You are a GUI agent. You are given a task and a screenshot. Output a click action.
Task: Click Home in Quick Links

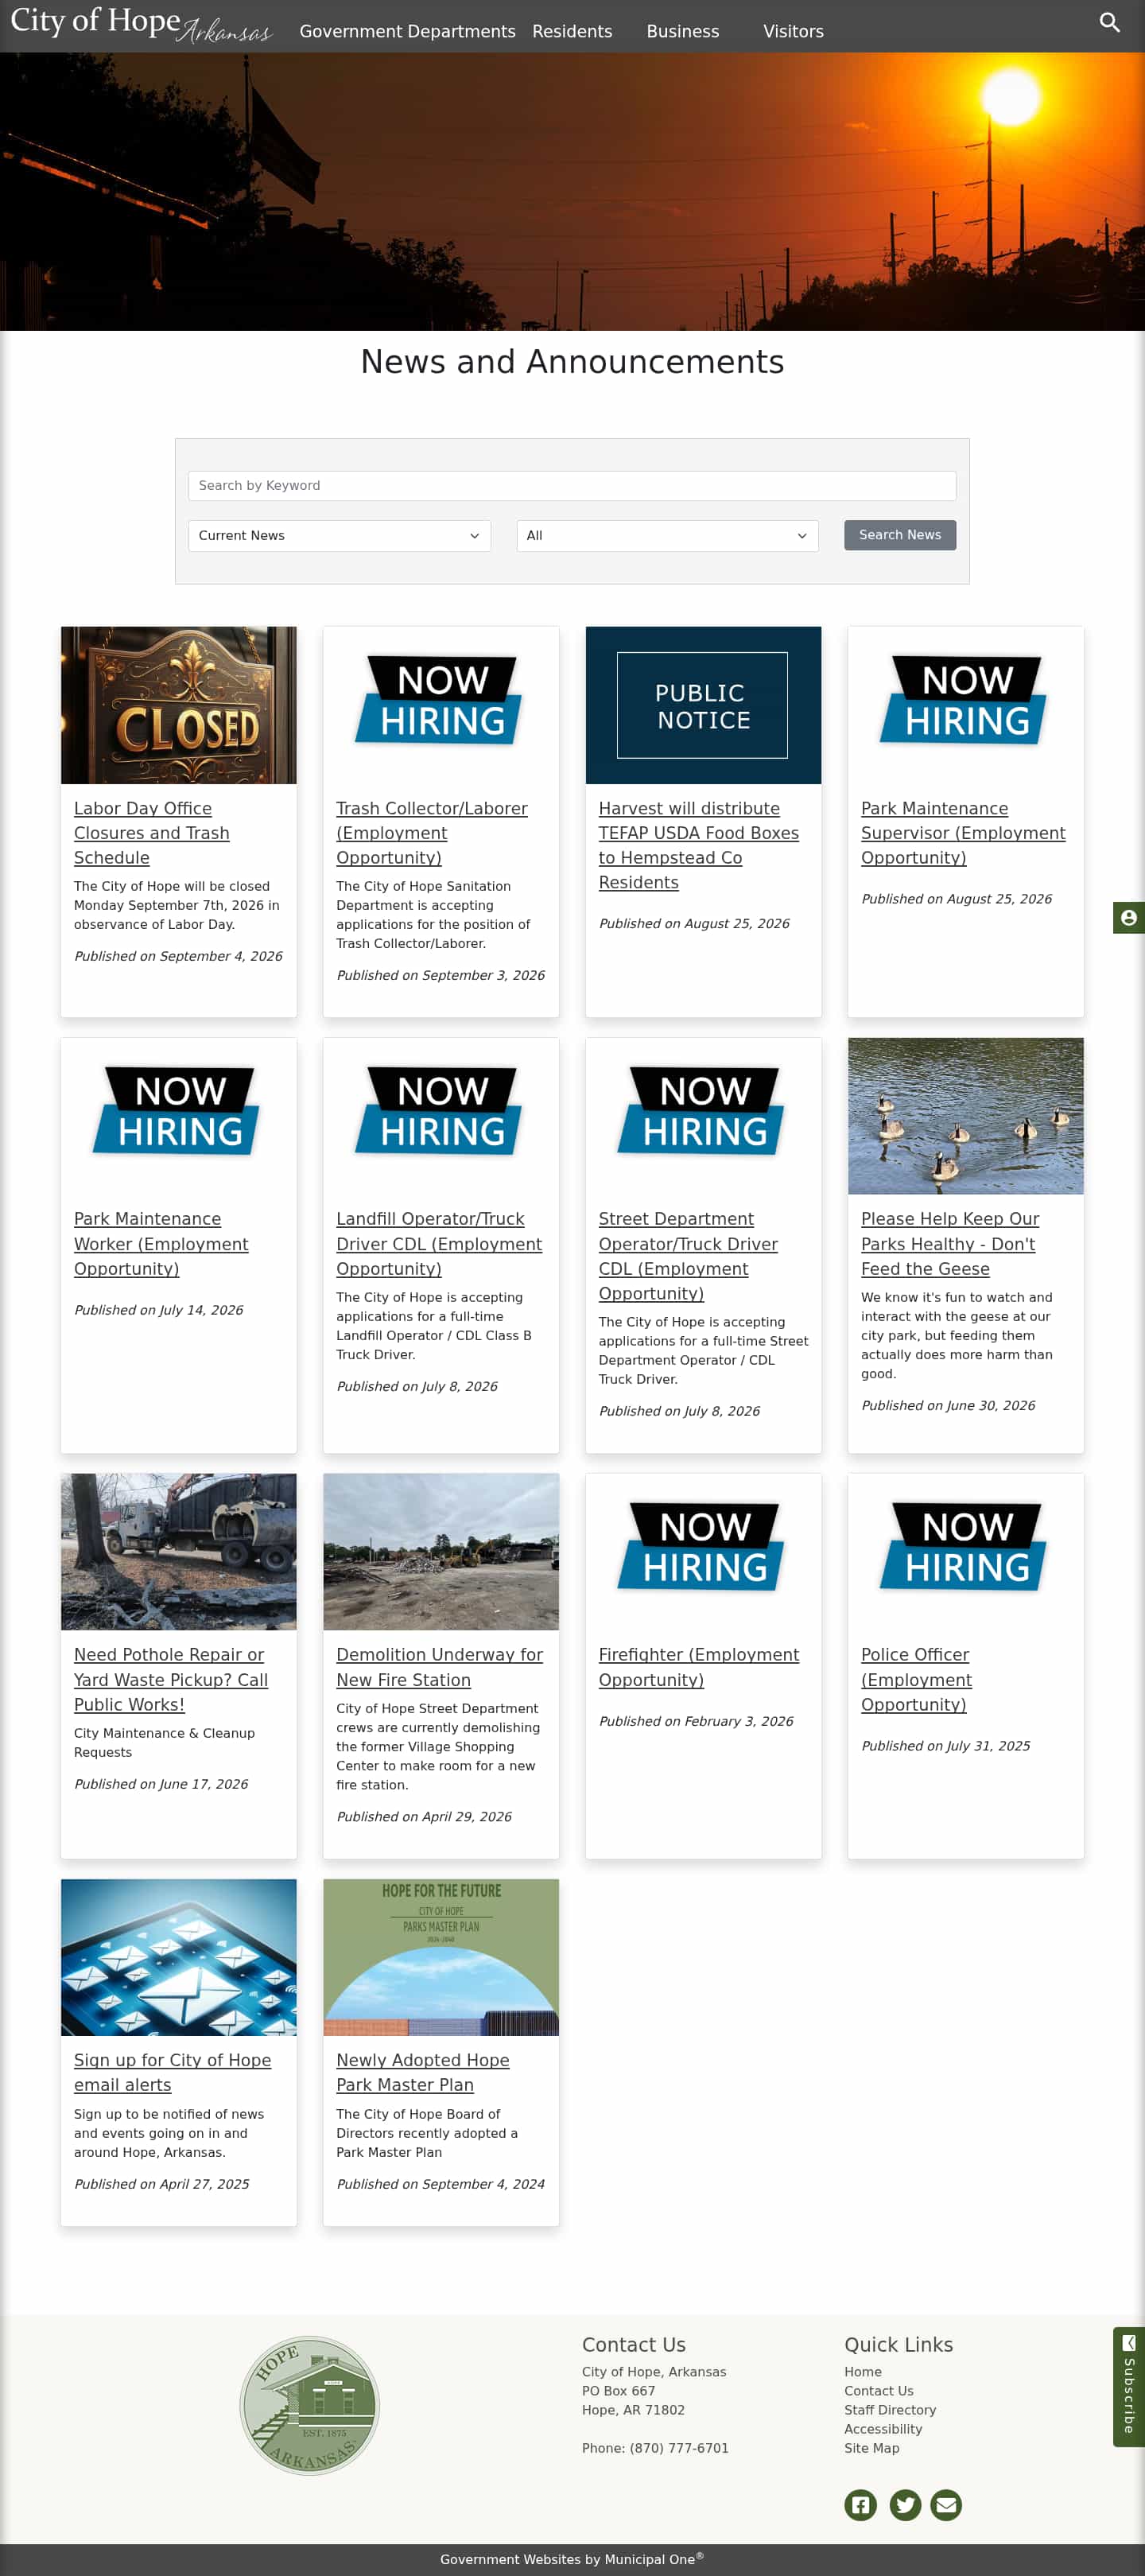862,2371
